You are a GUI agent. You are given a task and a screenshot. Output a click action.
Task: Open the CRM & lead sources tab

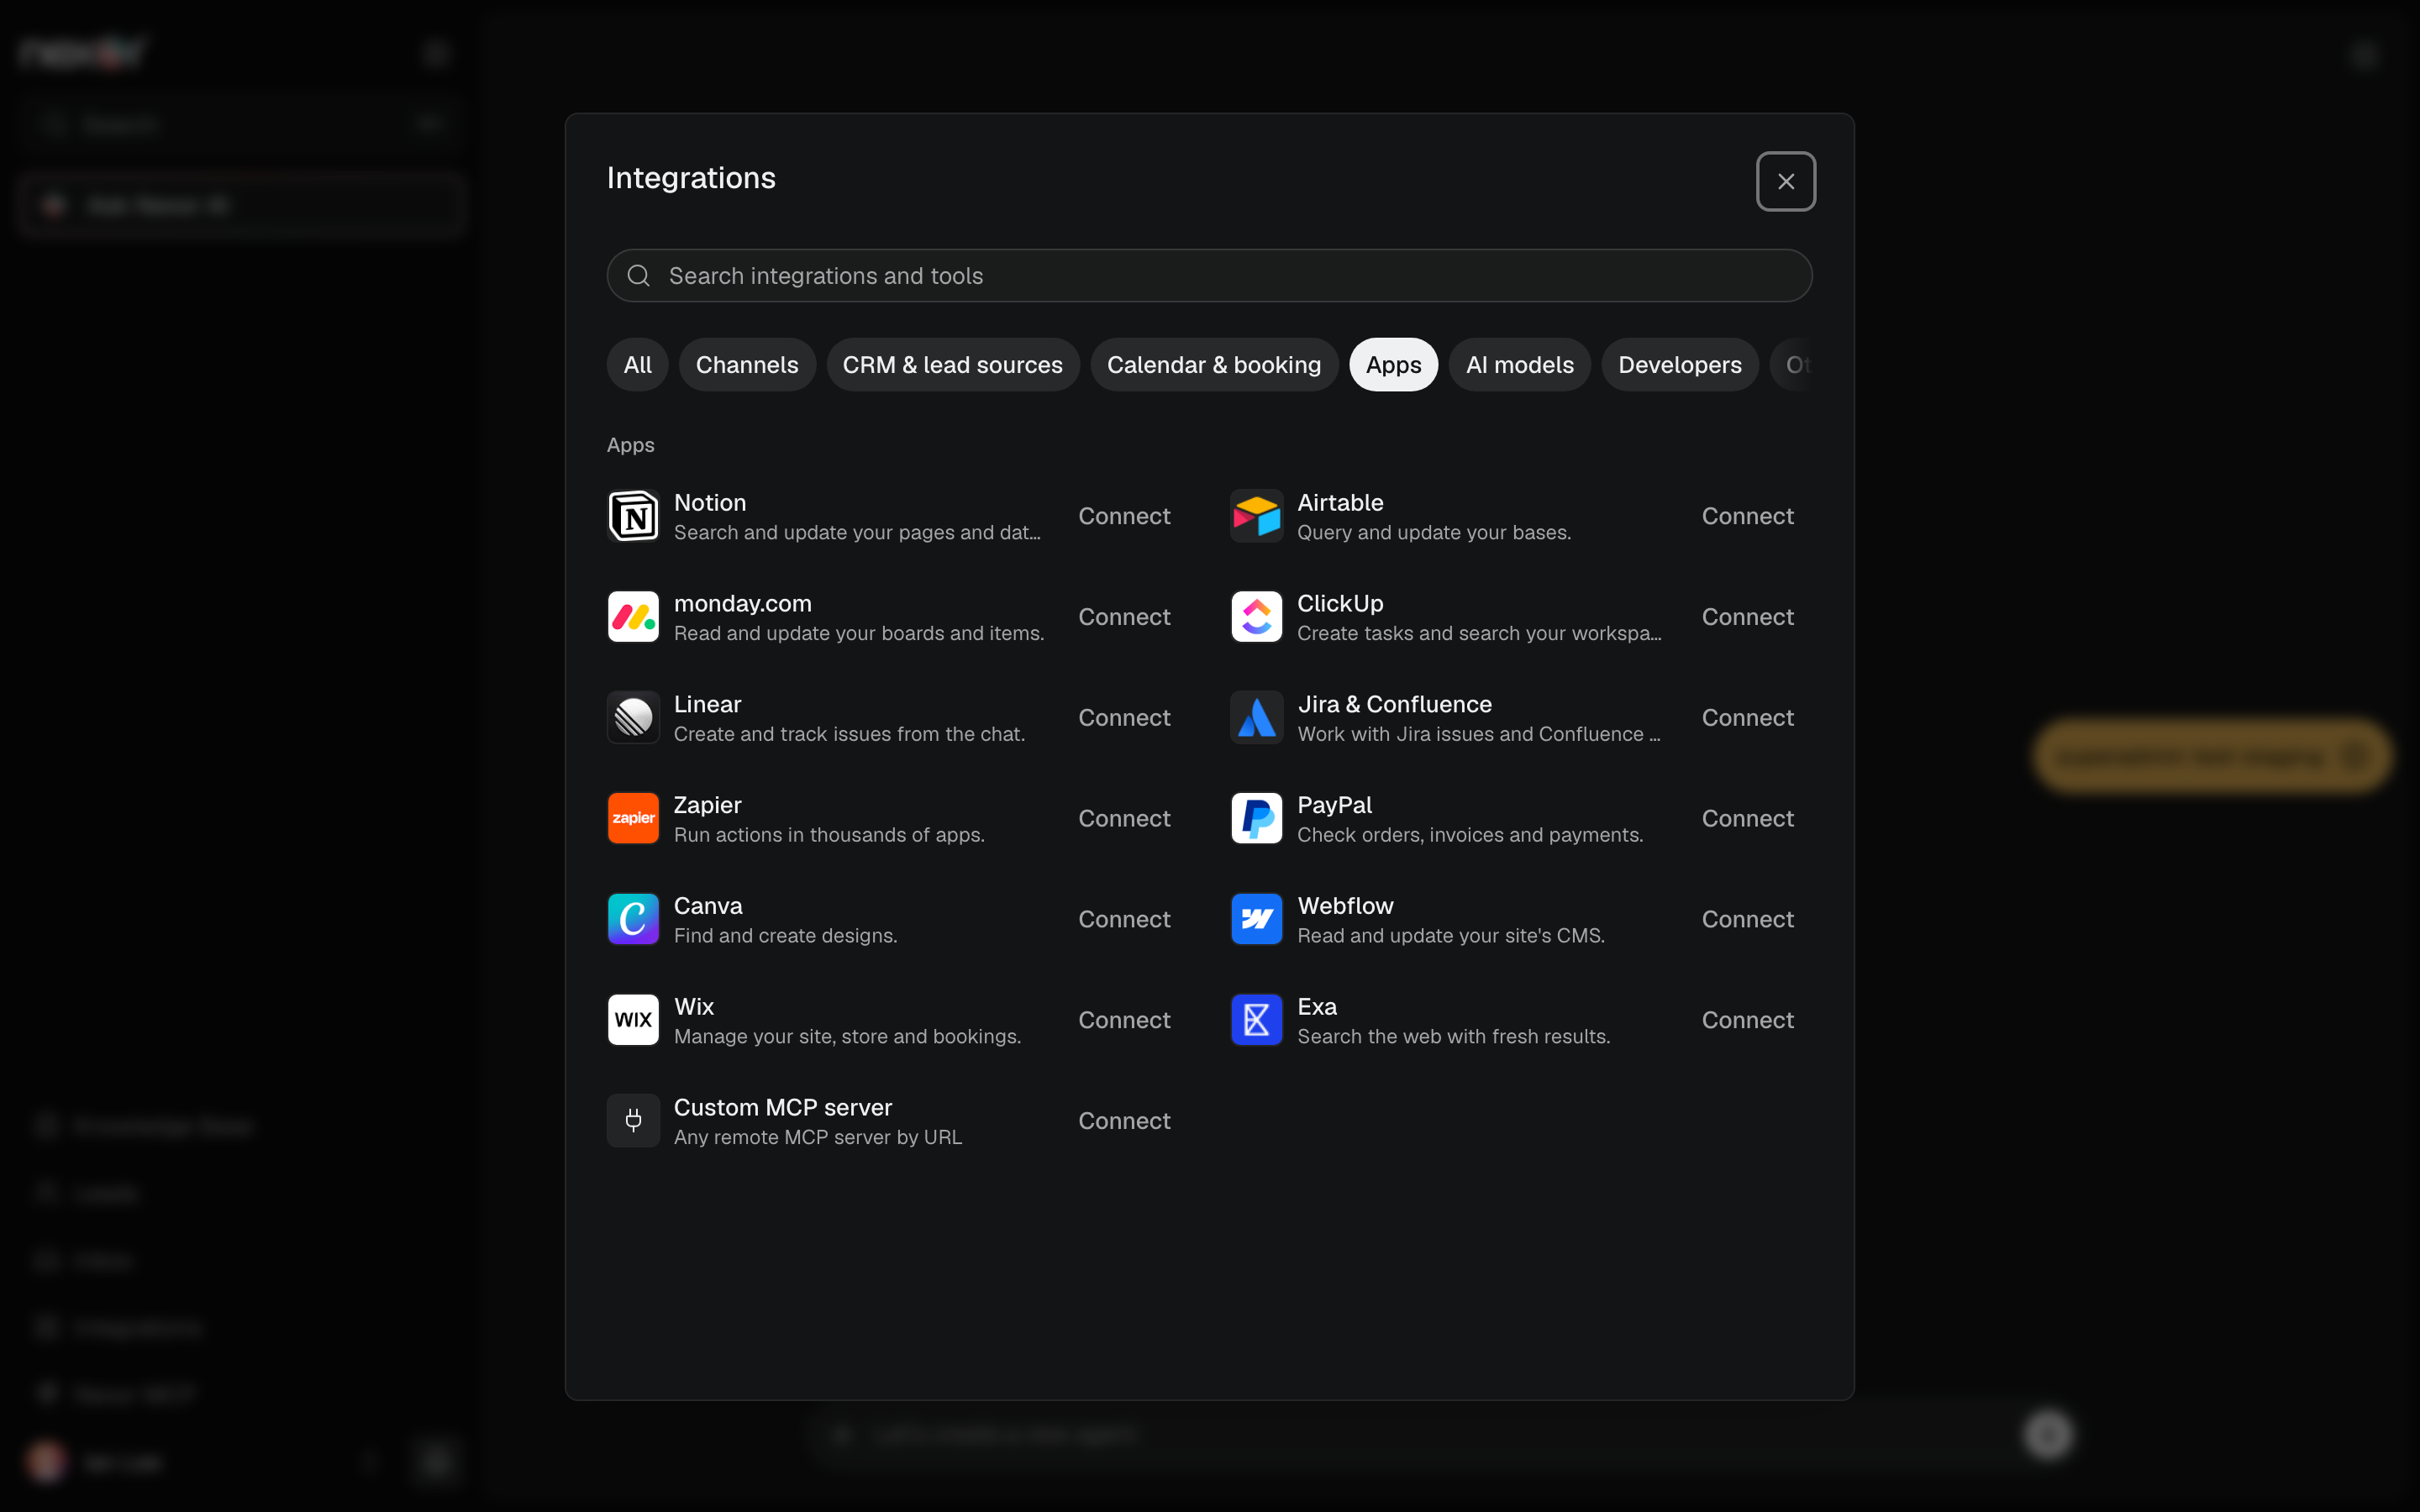(952, 365)
